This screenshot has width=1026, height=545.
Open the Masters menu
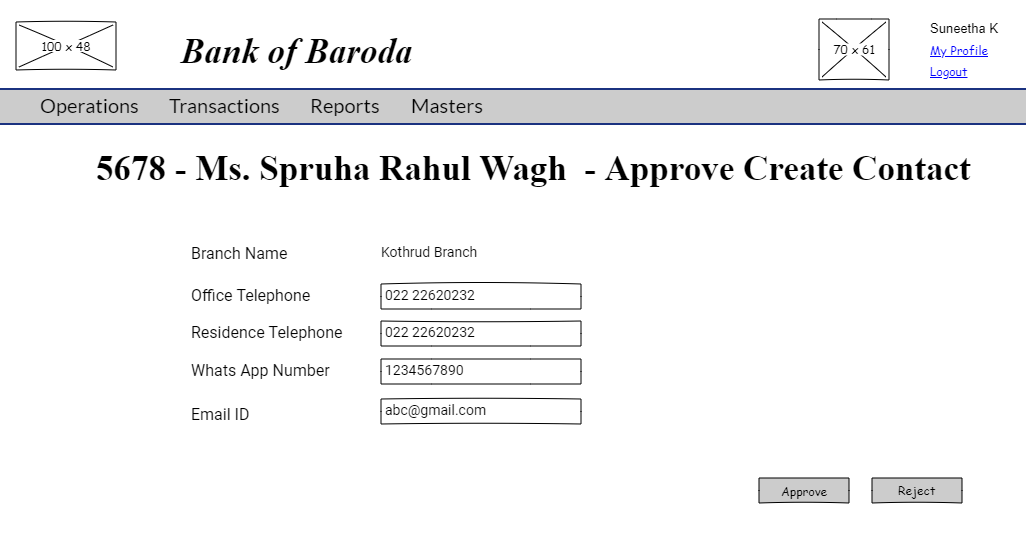tap(447, 106)
